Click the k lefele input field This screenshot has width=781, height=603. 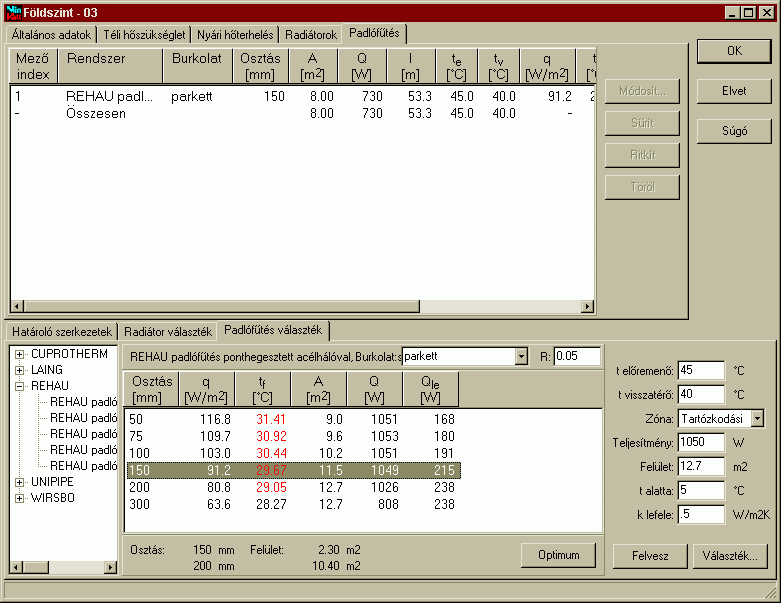tap(701, 514)
